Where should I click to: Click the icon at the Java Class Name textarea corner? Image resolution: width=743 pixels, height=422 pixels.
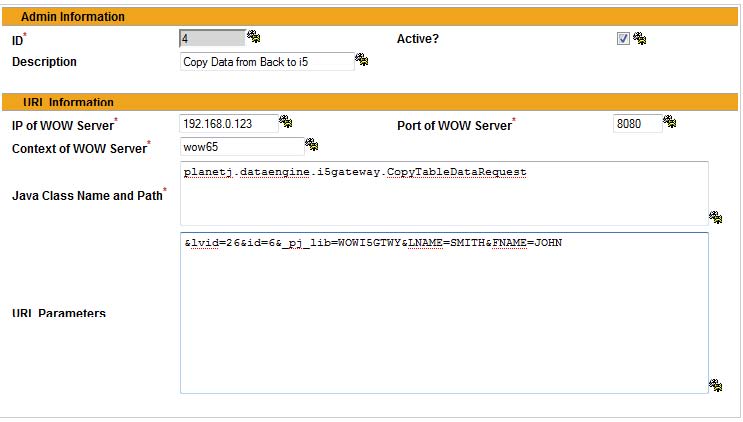point(716,217)
